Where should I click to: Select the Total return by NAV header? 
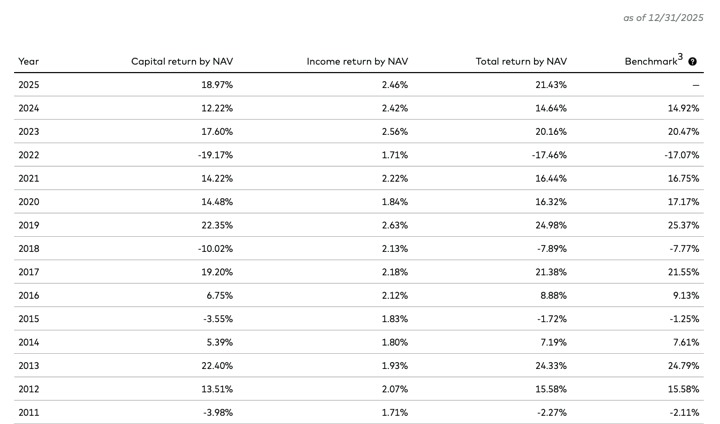(x=521, y=62)
